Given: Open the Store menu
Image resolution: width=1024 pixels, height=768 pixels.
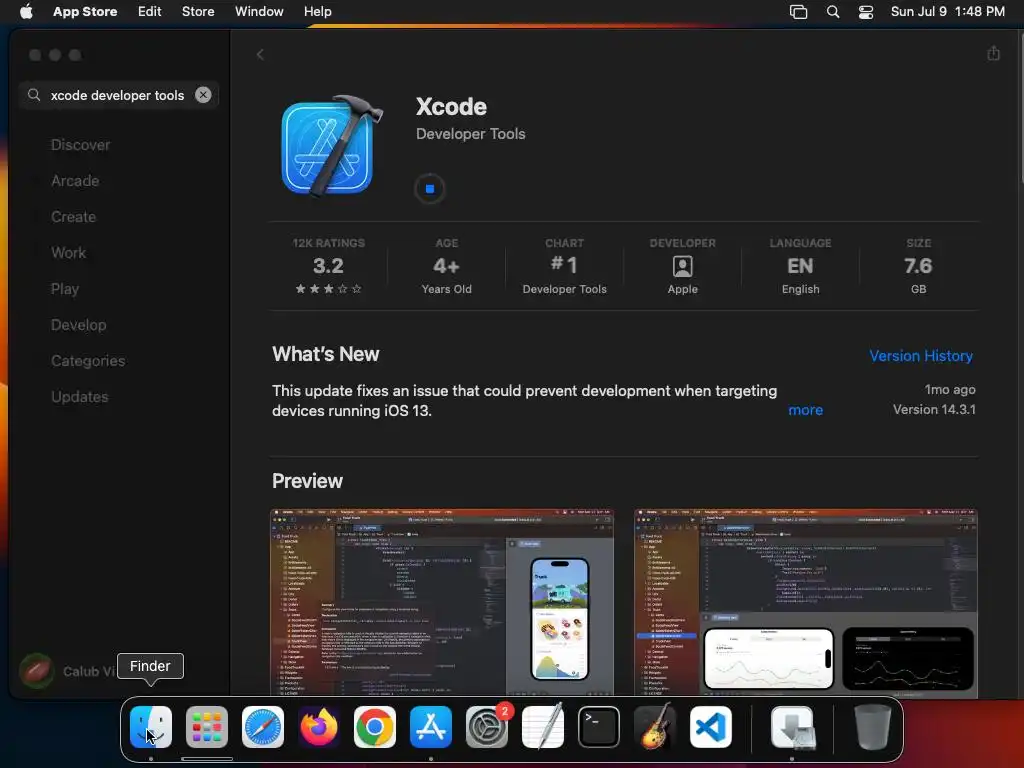Looking at the screenshot, I should [x=198, y=12].
